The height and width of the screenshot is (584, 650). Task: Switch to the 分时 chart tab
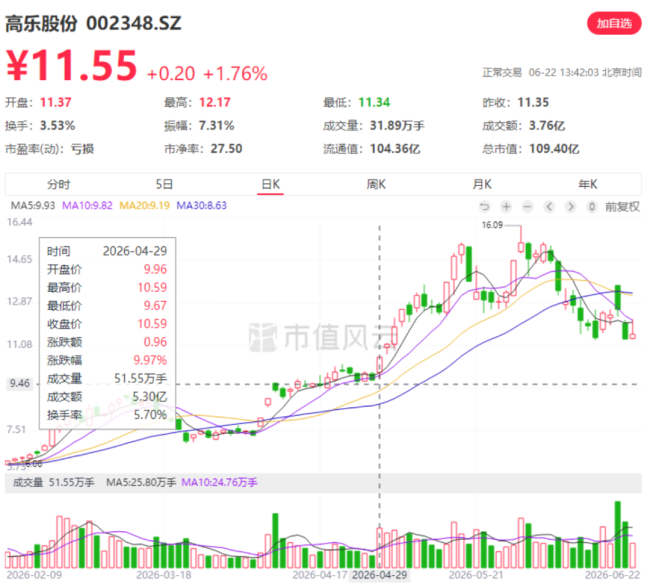pos(58,184)
